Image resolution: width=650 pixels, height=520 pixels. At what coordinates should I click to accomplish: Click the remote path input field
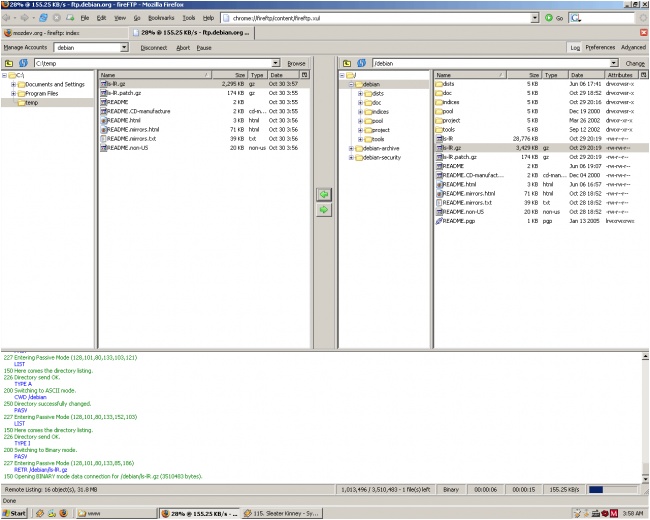click(x=491, y=63)
